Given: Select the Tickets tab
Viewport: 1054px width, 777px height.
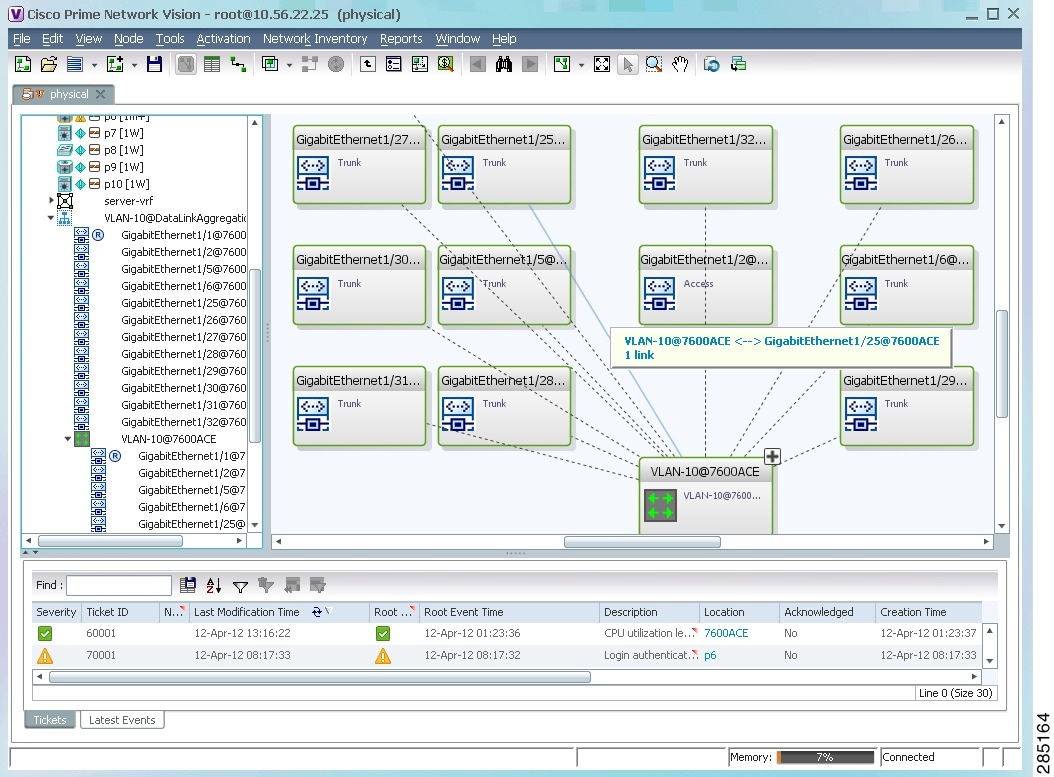Looking at the screenshot, I should 50,720.
